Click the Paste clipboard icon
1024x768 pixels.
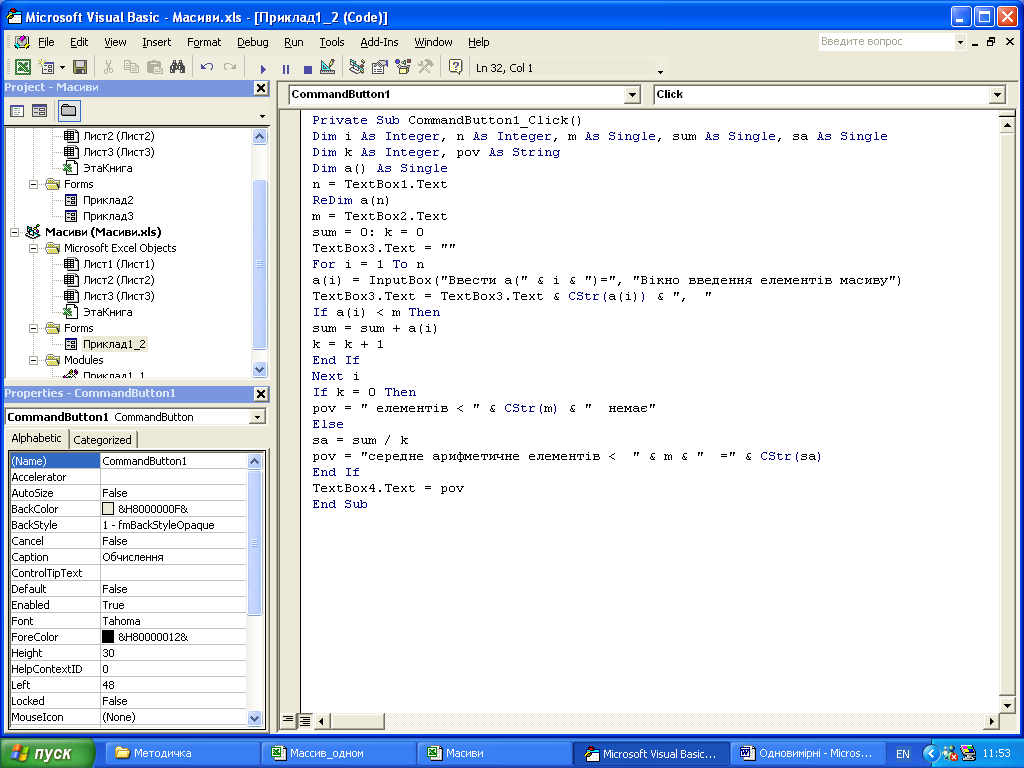(x=155, y=67)
